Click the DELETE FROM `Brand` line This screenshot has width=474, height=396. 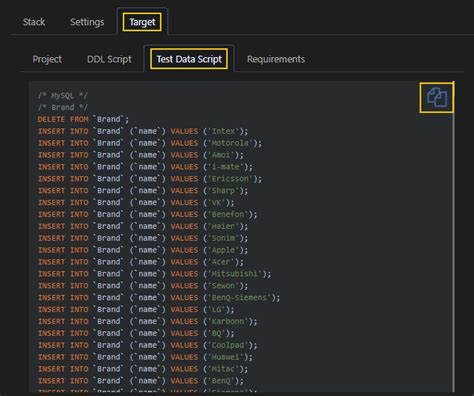pos(83,119)
